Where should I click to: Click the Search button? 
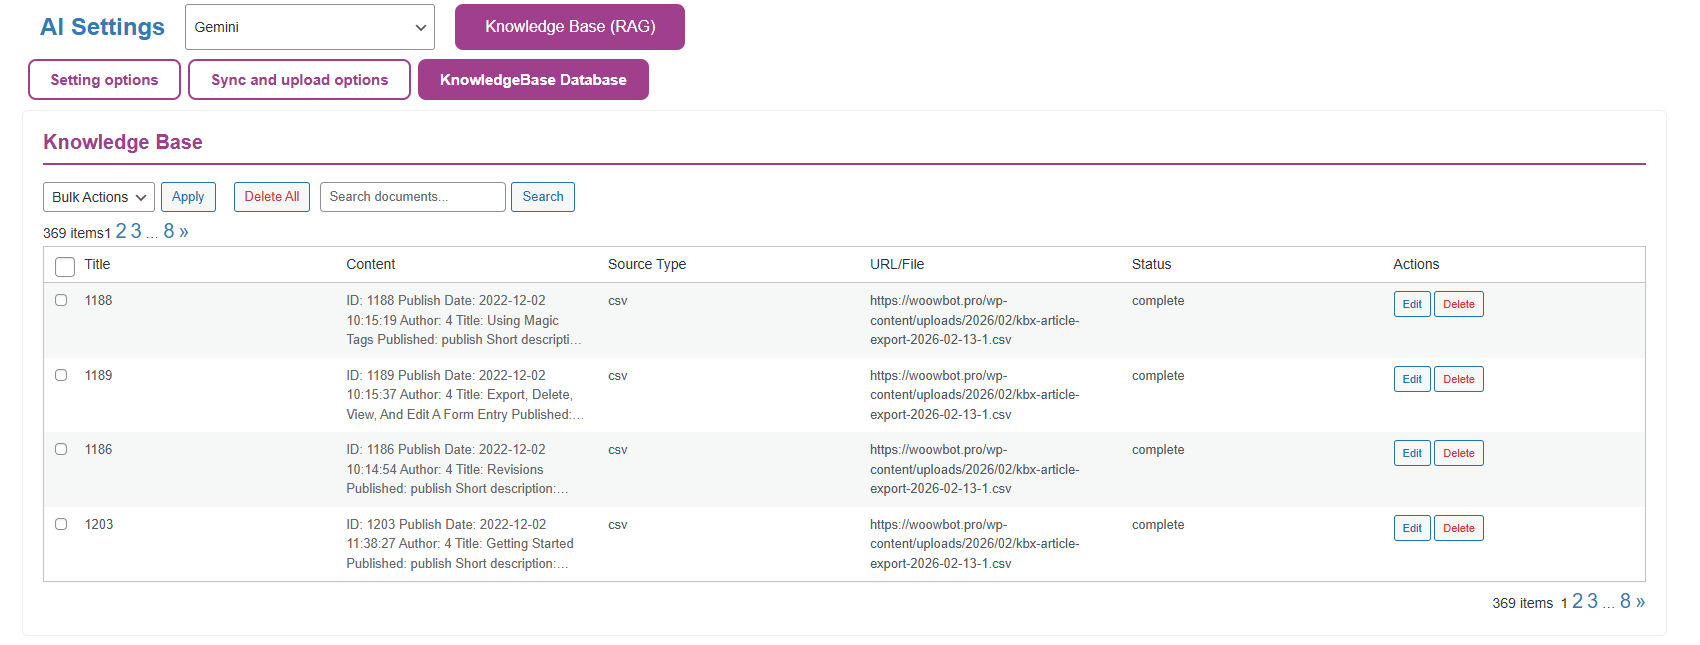point(542,197)
